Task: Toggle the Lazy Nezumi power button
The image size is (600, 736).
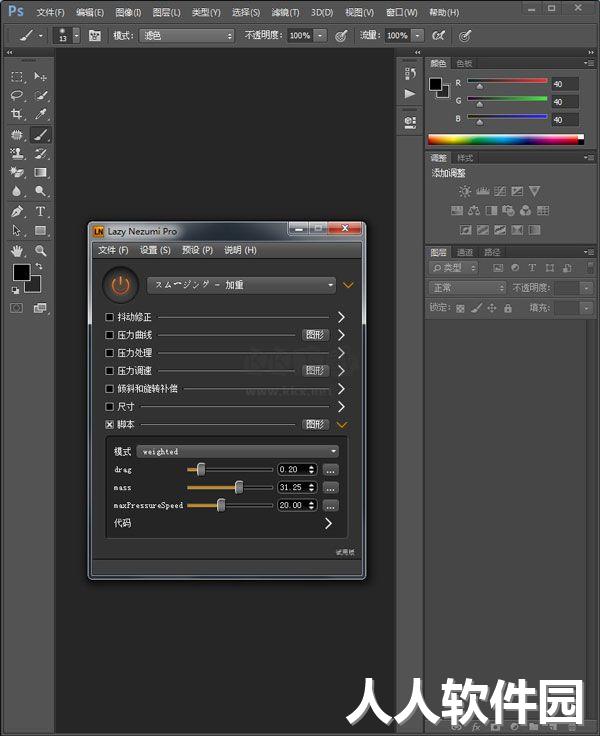Action: click(x=121, y=284)
